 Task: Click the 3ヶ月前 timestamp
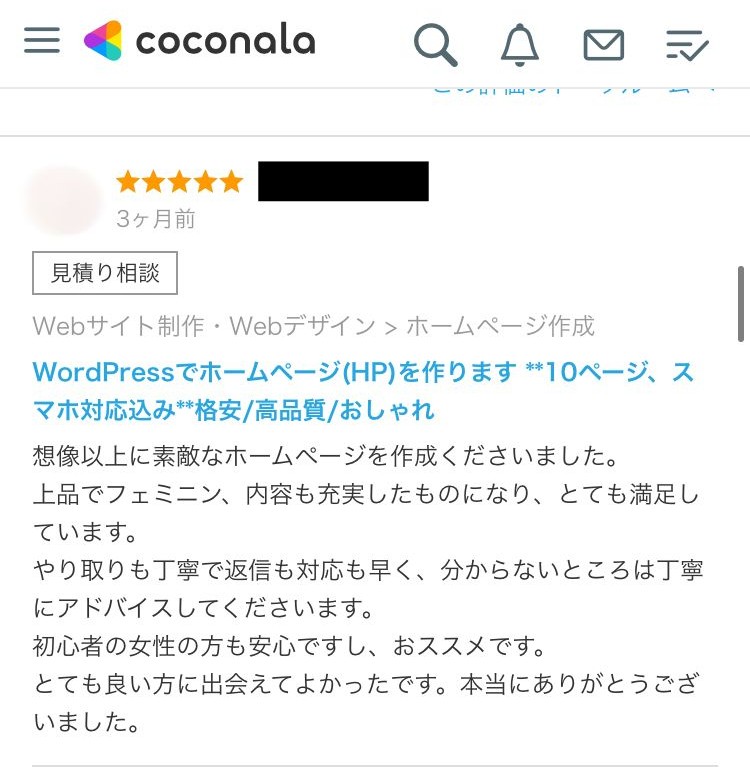156,219
